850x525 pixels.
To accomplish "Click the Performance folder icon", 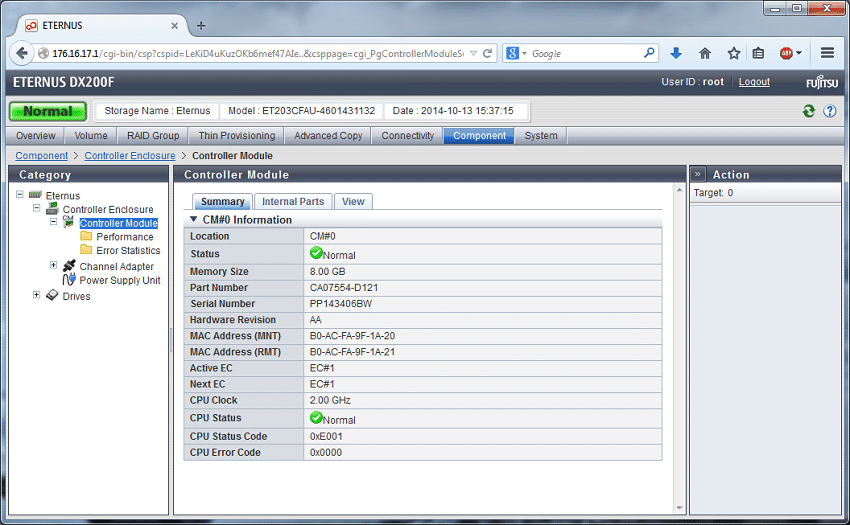I will [x=86, y=236].
